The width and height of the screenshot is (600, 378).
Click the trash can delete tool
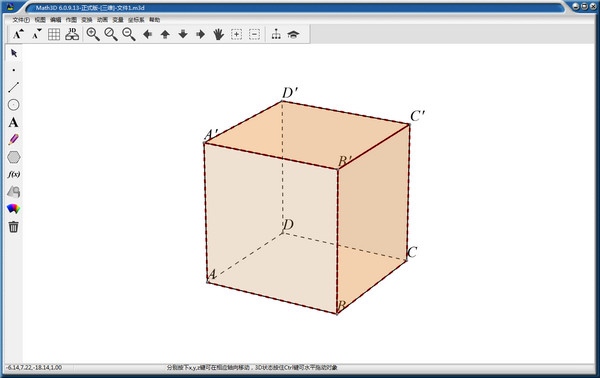coord(13,226)
